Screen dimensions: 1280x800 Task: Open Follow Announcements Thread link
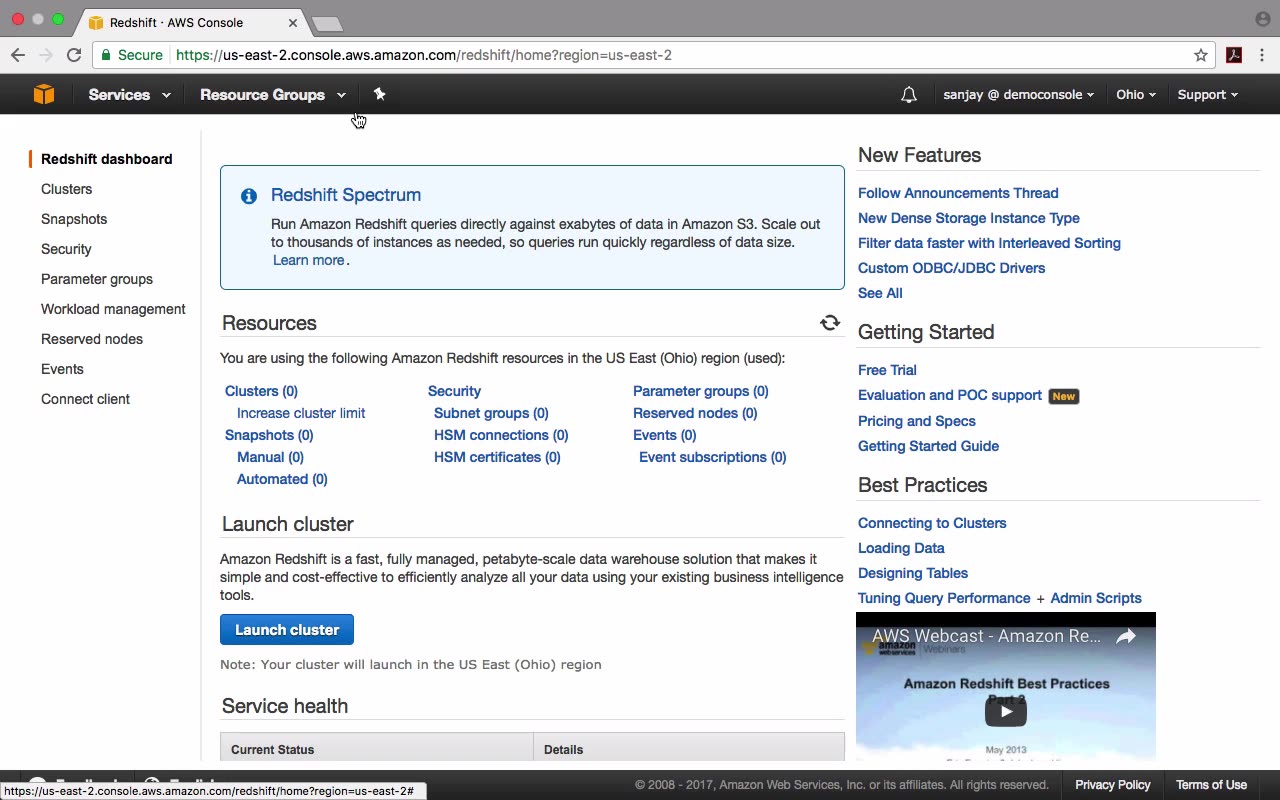tap(958, 193)
